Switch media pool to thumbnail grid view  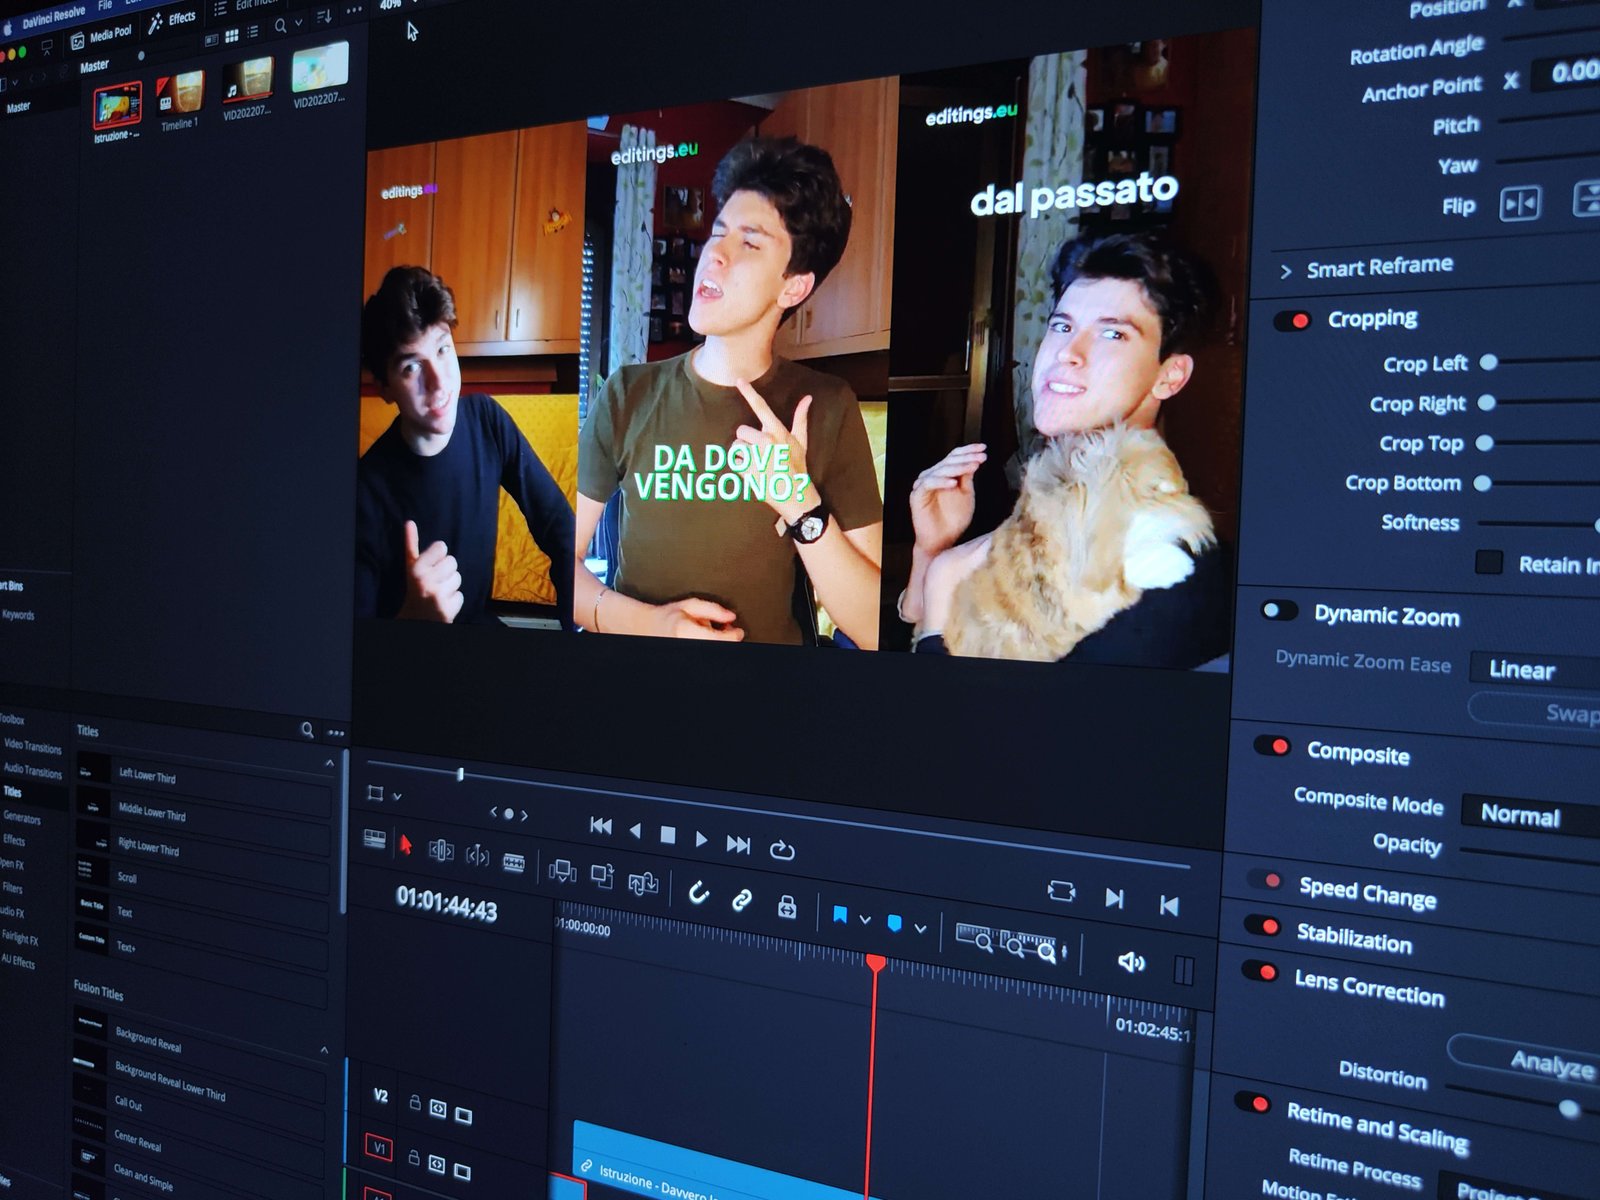[232, 36]
